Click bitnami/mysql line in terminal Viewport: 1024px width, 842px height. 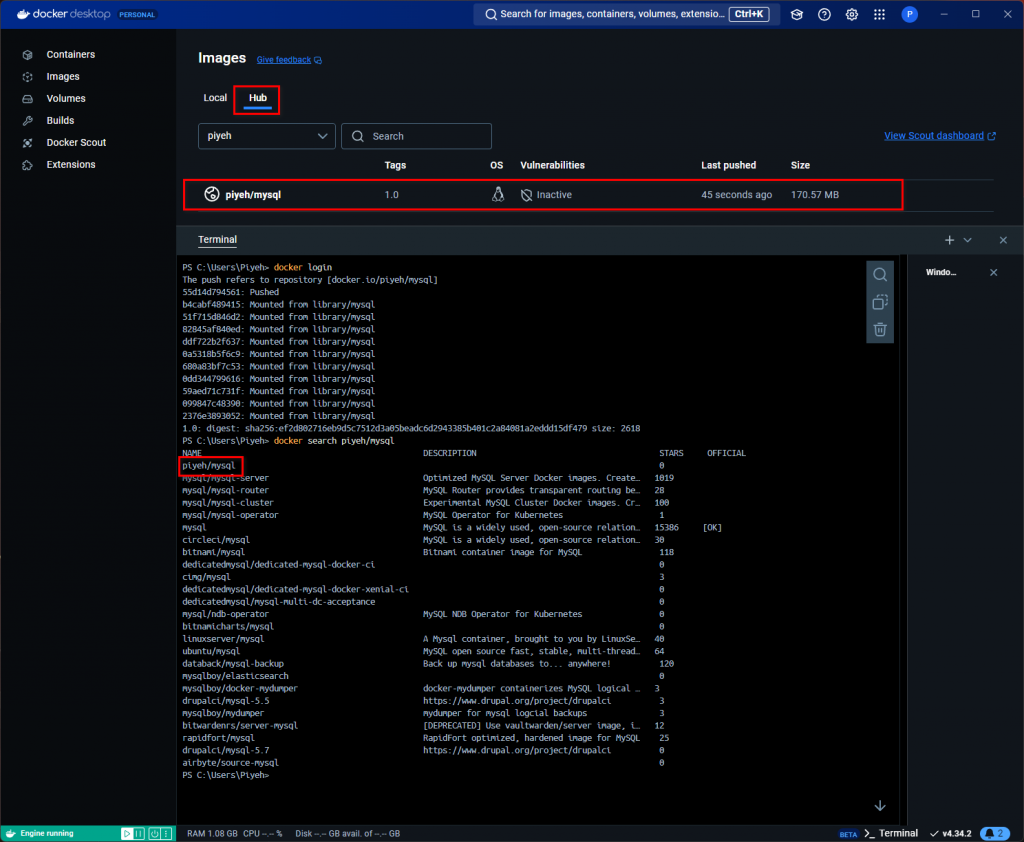pyautogui.click(x=214, y=553)
